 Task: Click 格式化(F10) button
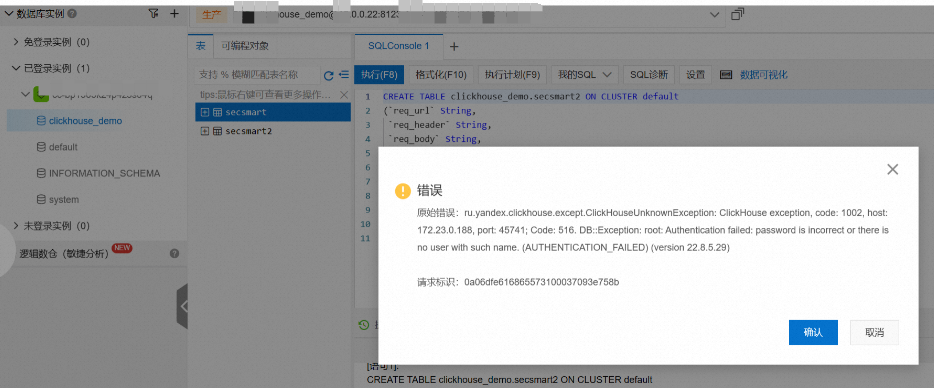pyautogui.click(x=441, y=75)
